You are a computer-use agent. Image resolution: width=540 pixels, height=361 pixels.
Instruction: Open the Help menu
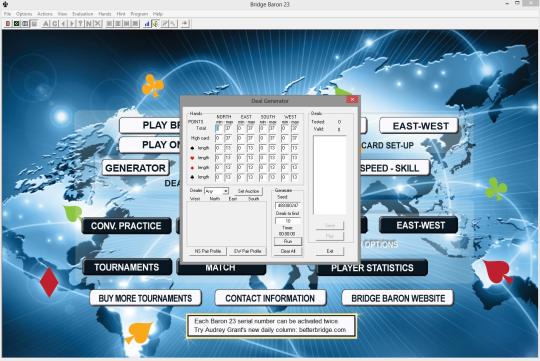pos(158,14)
